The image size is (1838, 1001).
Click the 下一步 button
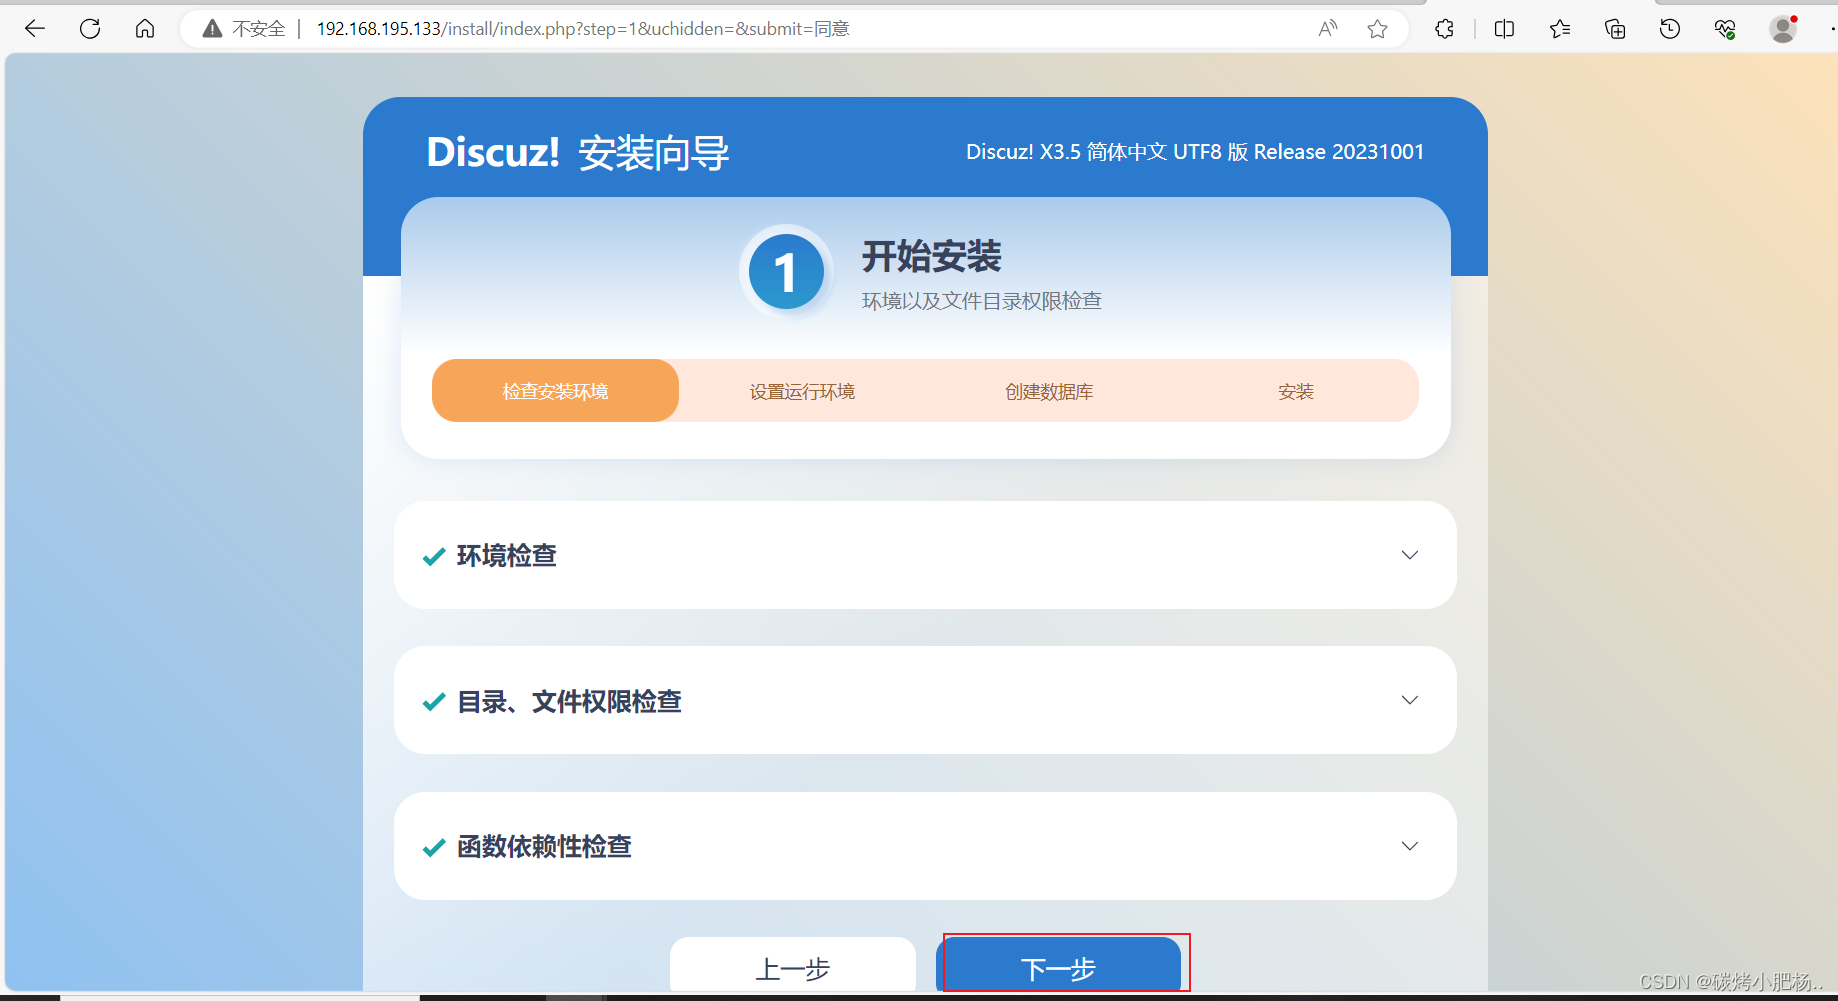1059,966
